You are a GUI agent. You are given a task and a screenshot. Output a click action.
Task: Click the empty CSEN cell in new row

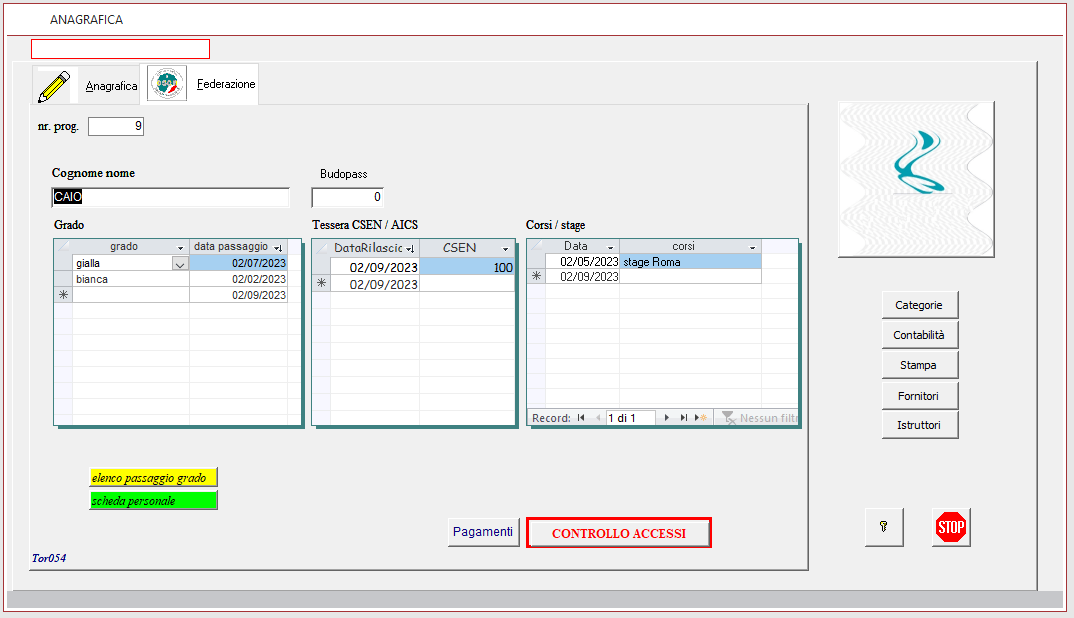click(467, 284)
